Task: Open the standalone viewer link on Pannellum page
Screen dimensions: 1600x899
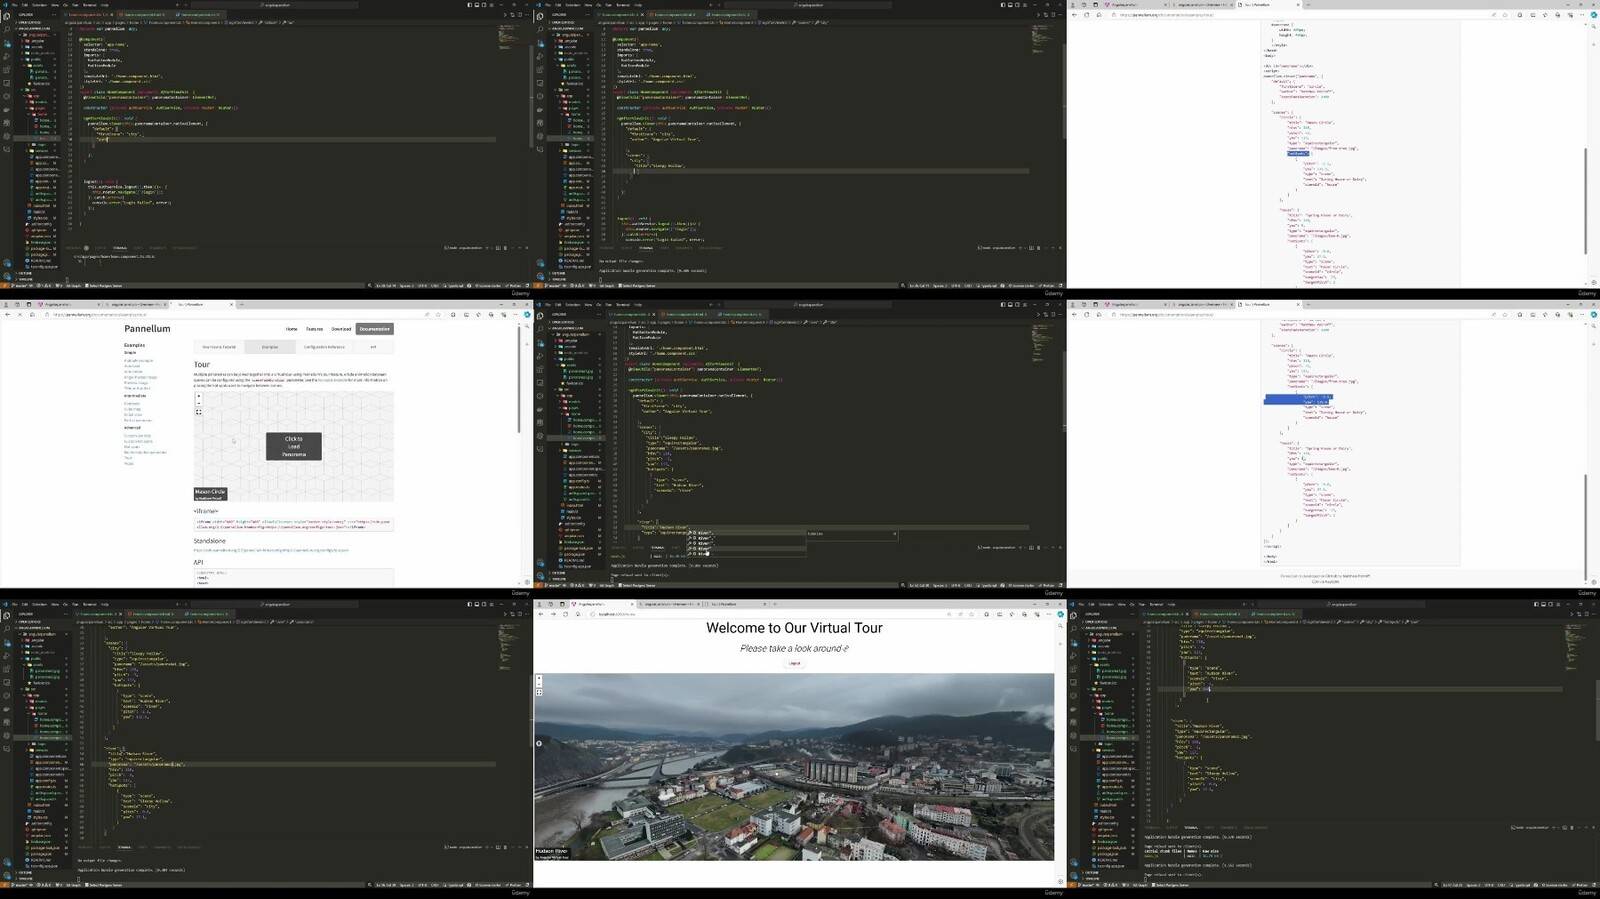Action: click(x=271, y=550)
